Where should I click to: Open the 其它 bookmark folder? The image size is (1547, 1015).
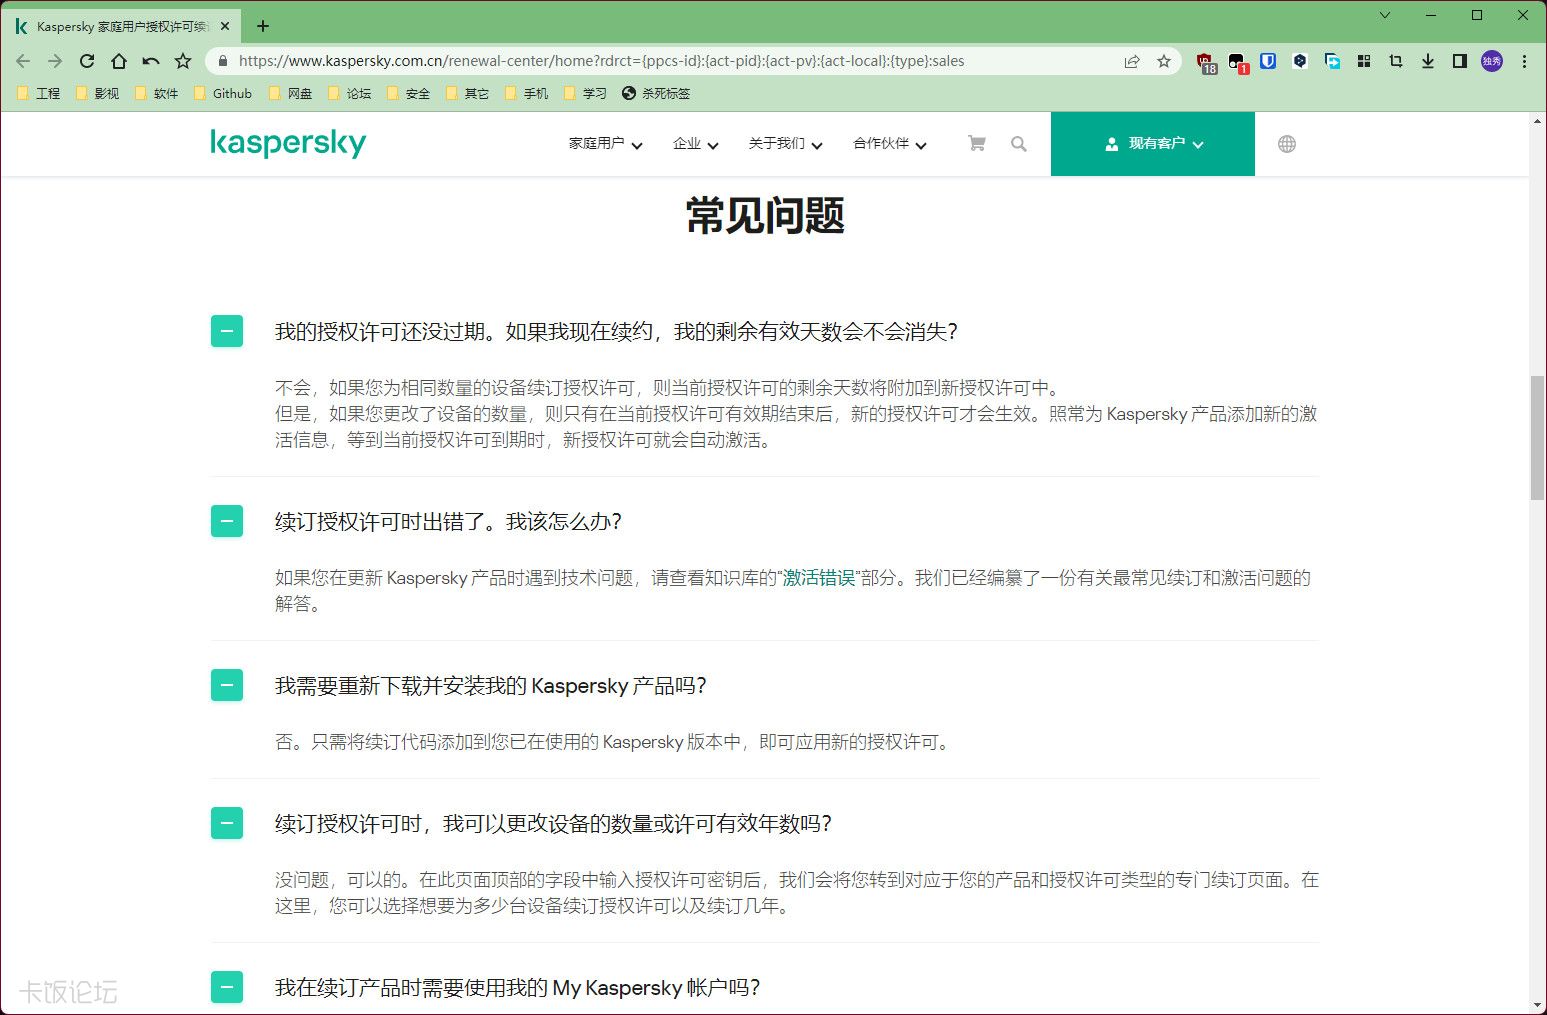click(x=468, y=93)
